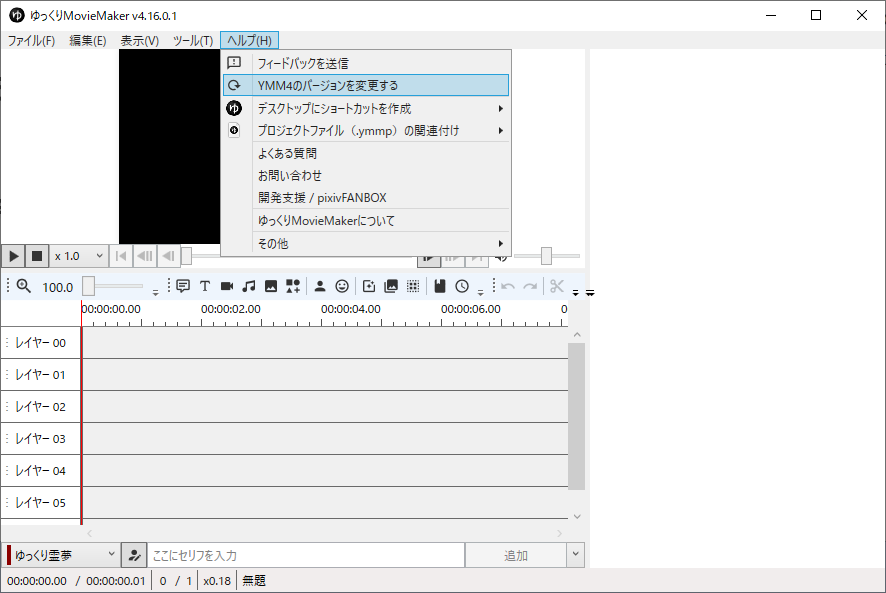Select よくある質問 menu entry
This screenshot has width=886, height=593.
[x=366, y=153]
